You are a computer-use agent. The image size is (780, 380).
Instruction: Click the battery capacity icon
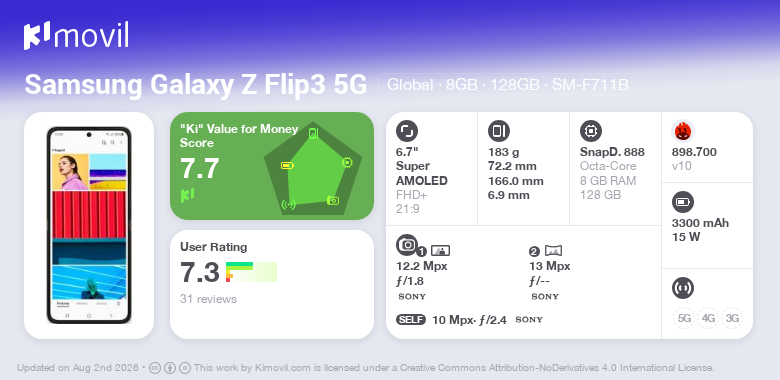pyautogui.click(x=683, y=202)
